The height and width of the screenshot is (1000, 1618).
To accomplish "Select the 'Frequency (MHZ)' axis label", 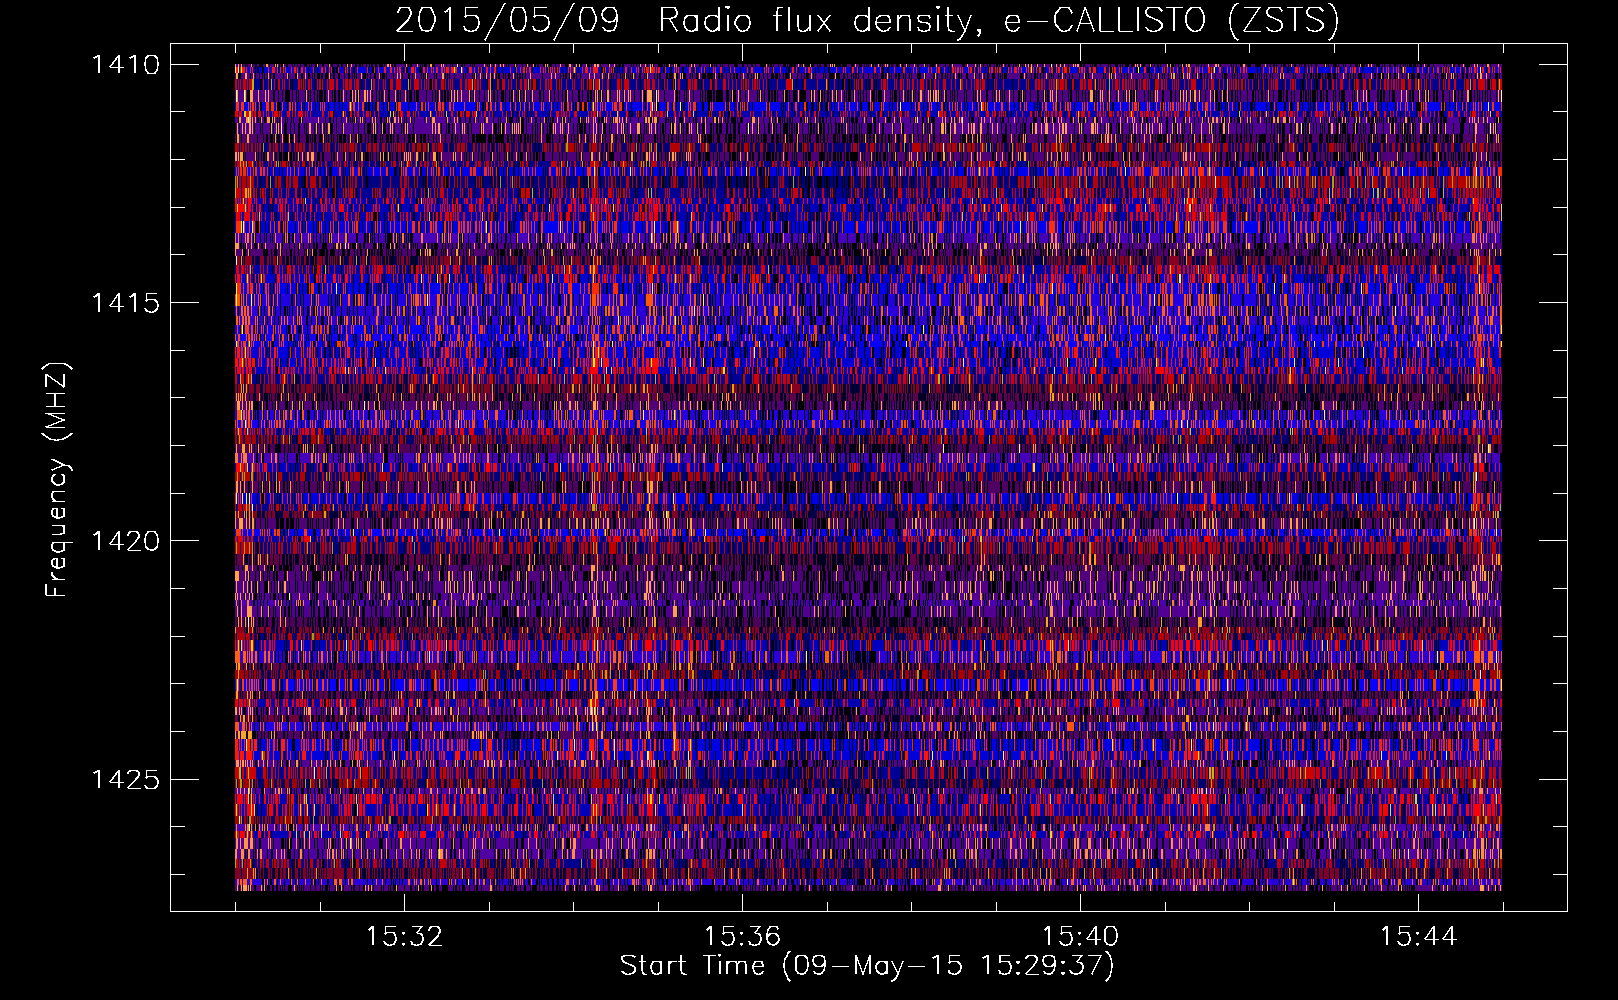I will pos(58,480).
